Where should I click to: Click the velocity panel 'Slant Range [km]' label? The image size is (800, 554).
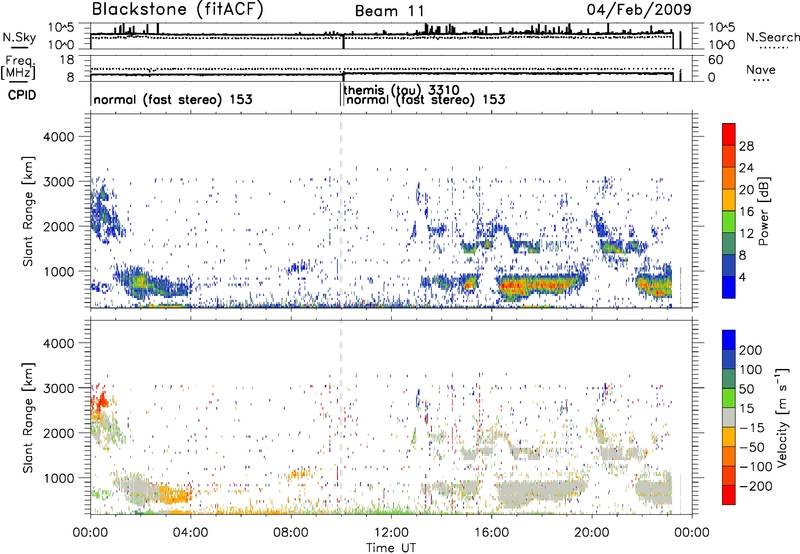pyautogui.click(x=28, y=418)
